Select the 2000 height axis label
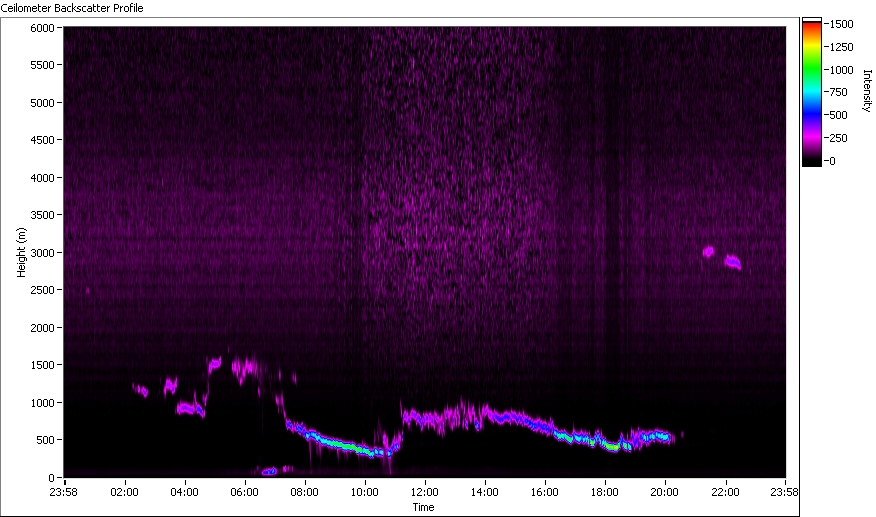The image size is (876, 517). pos(42,328)
